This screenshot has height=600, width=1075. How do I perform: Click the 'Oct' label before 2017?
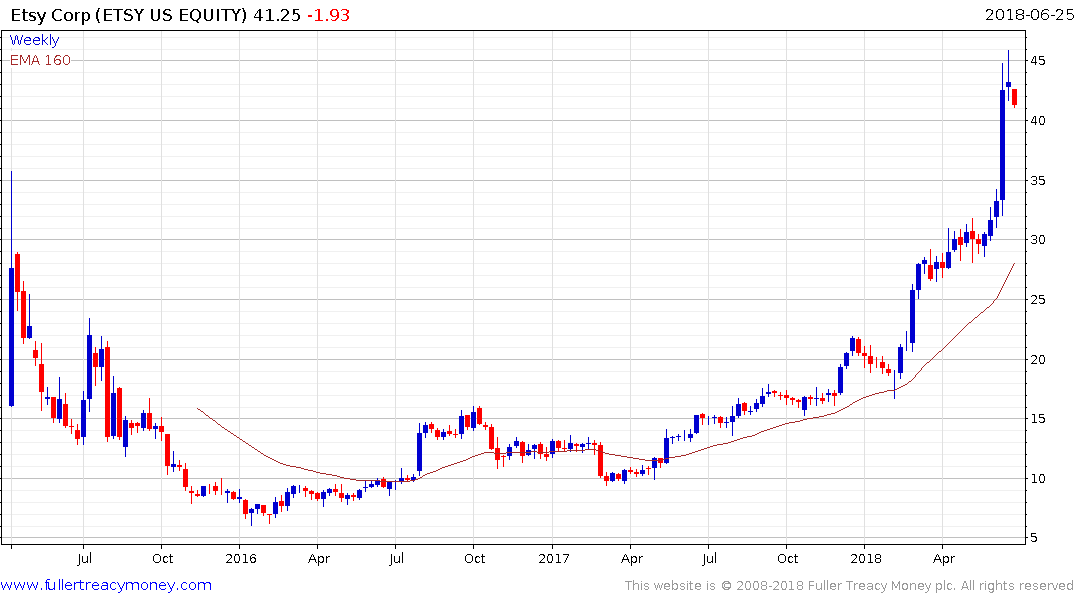[474, 558]
